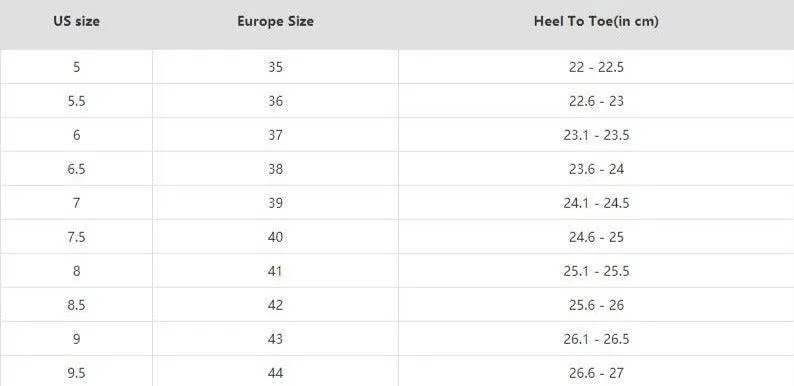This screenshot has width=794, height=386.
Task: Select the Europe size 35 cell
Action: 275,67
